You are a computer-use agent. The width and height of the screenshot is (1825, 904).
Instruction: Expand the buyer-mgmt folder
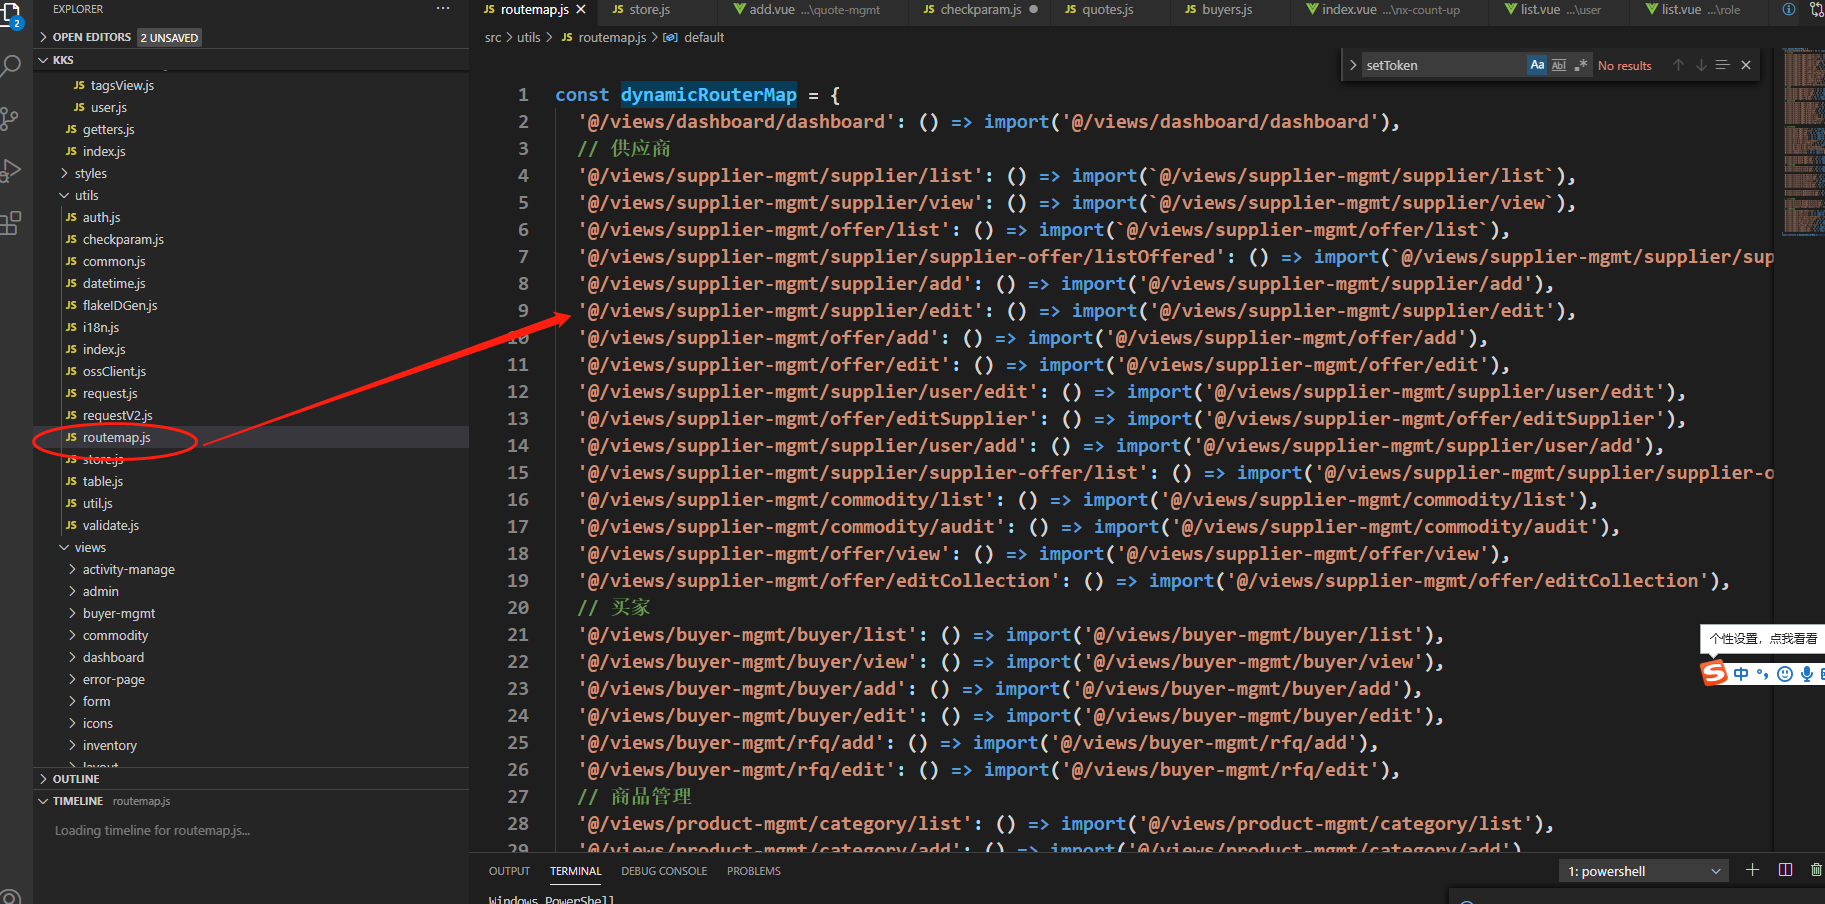pyautogui.click(x=72, y=613)
